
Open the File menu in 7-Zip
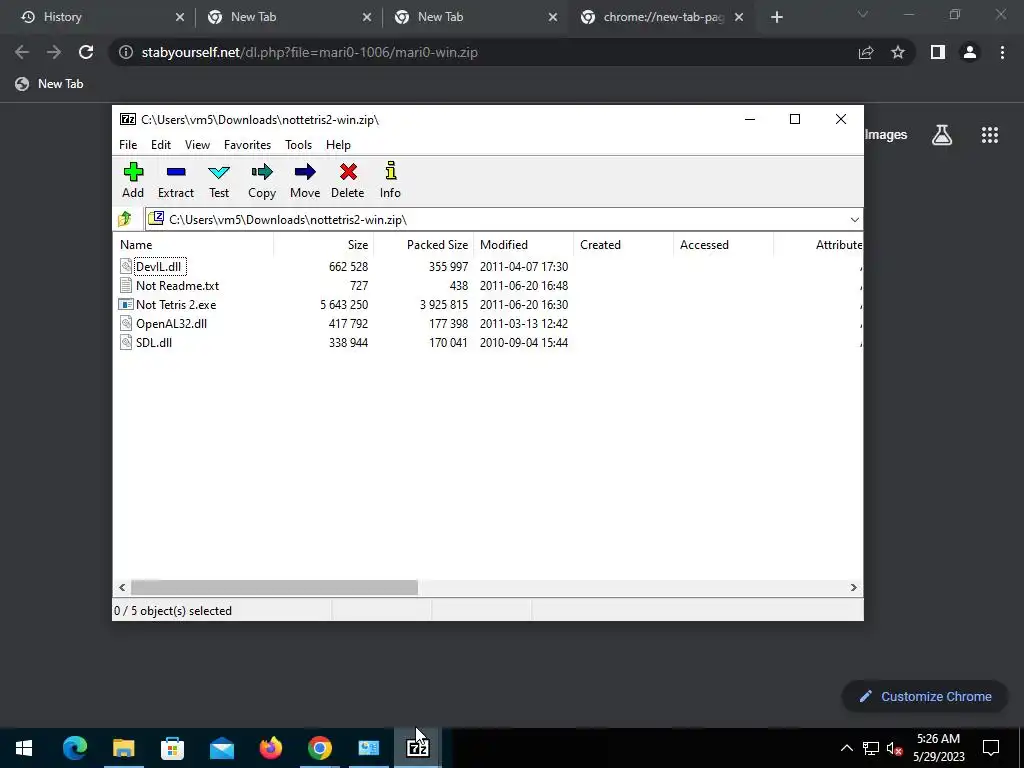[x=128, y=145]
